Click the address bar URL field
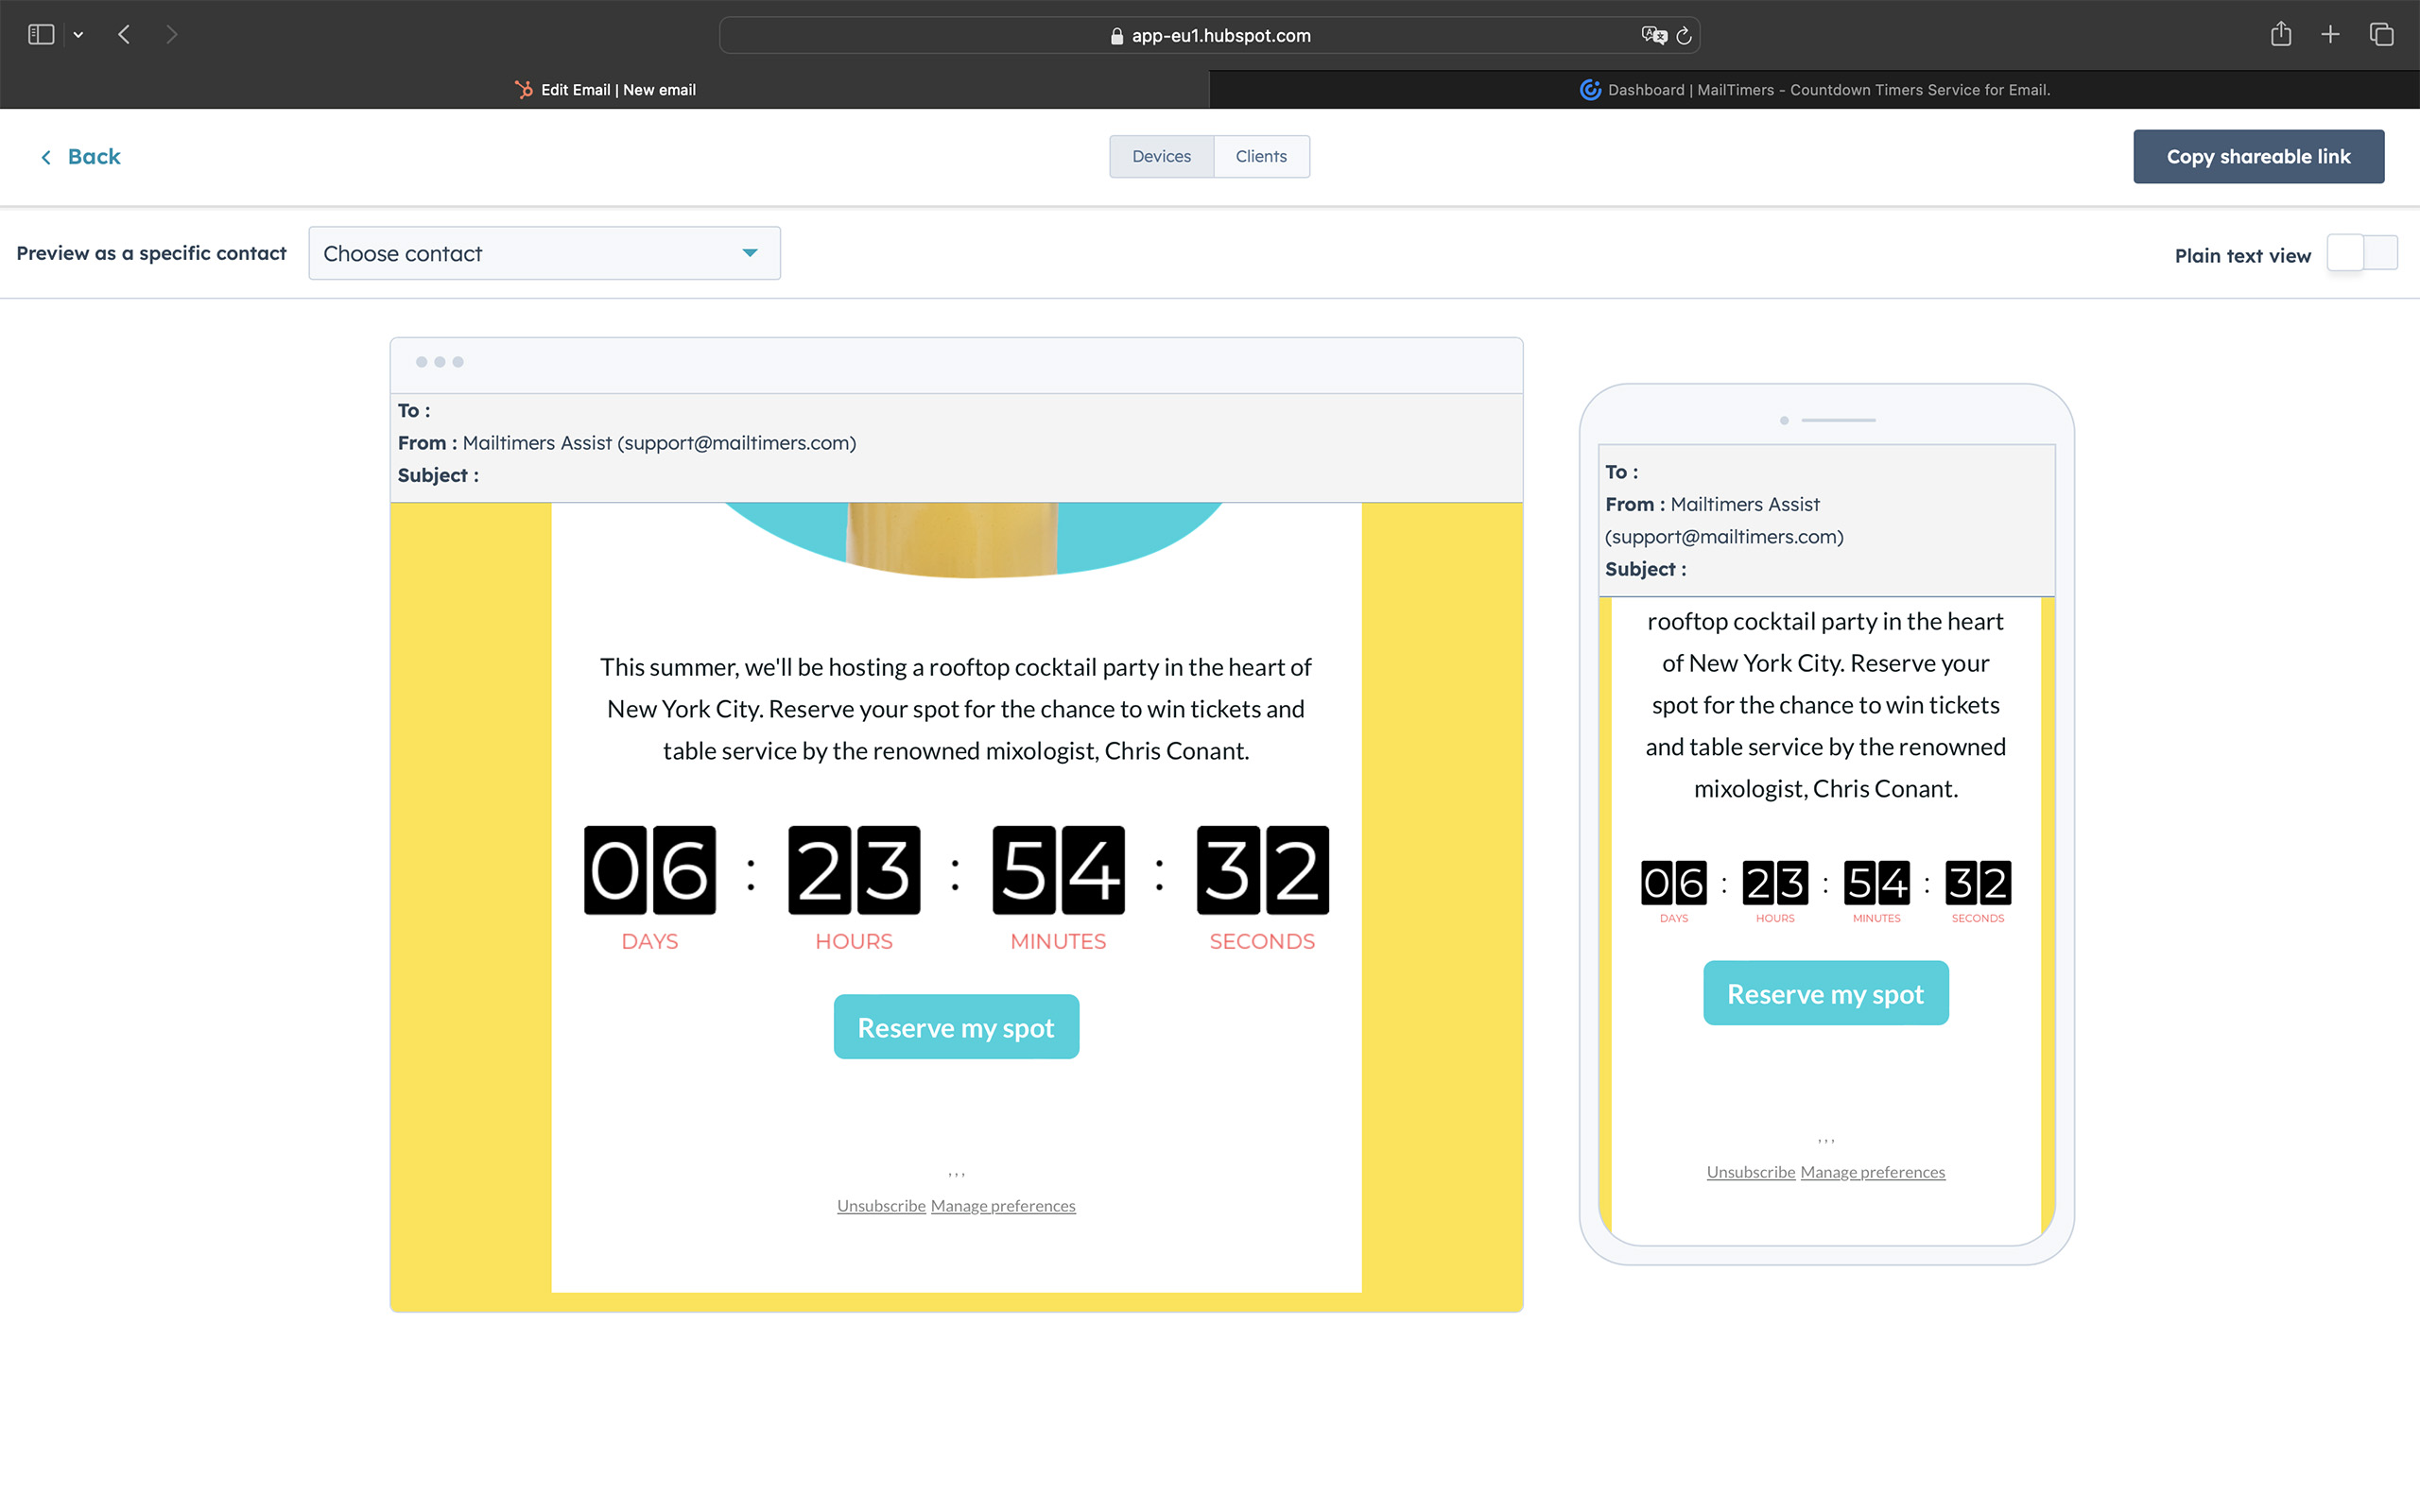 1210,35
